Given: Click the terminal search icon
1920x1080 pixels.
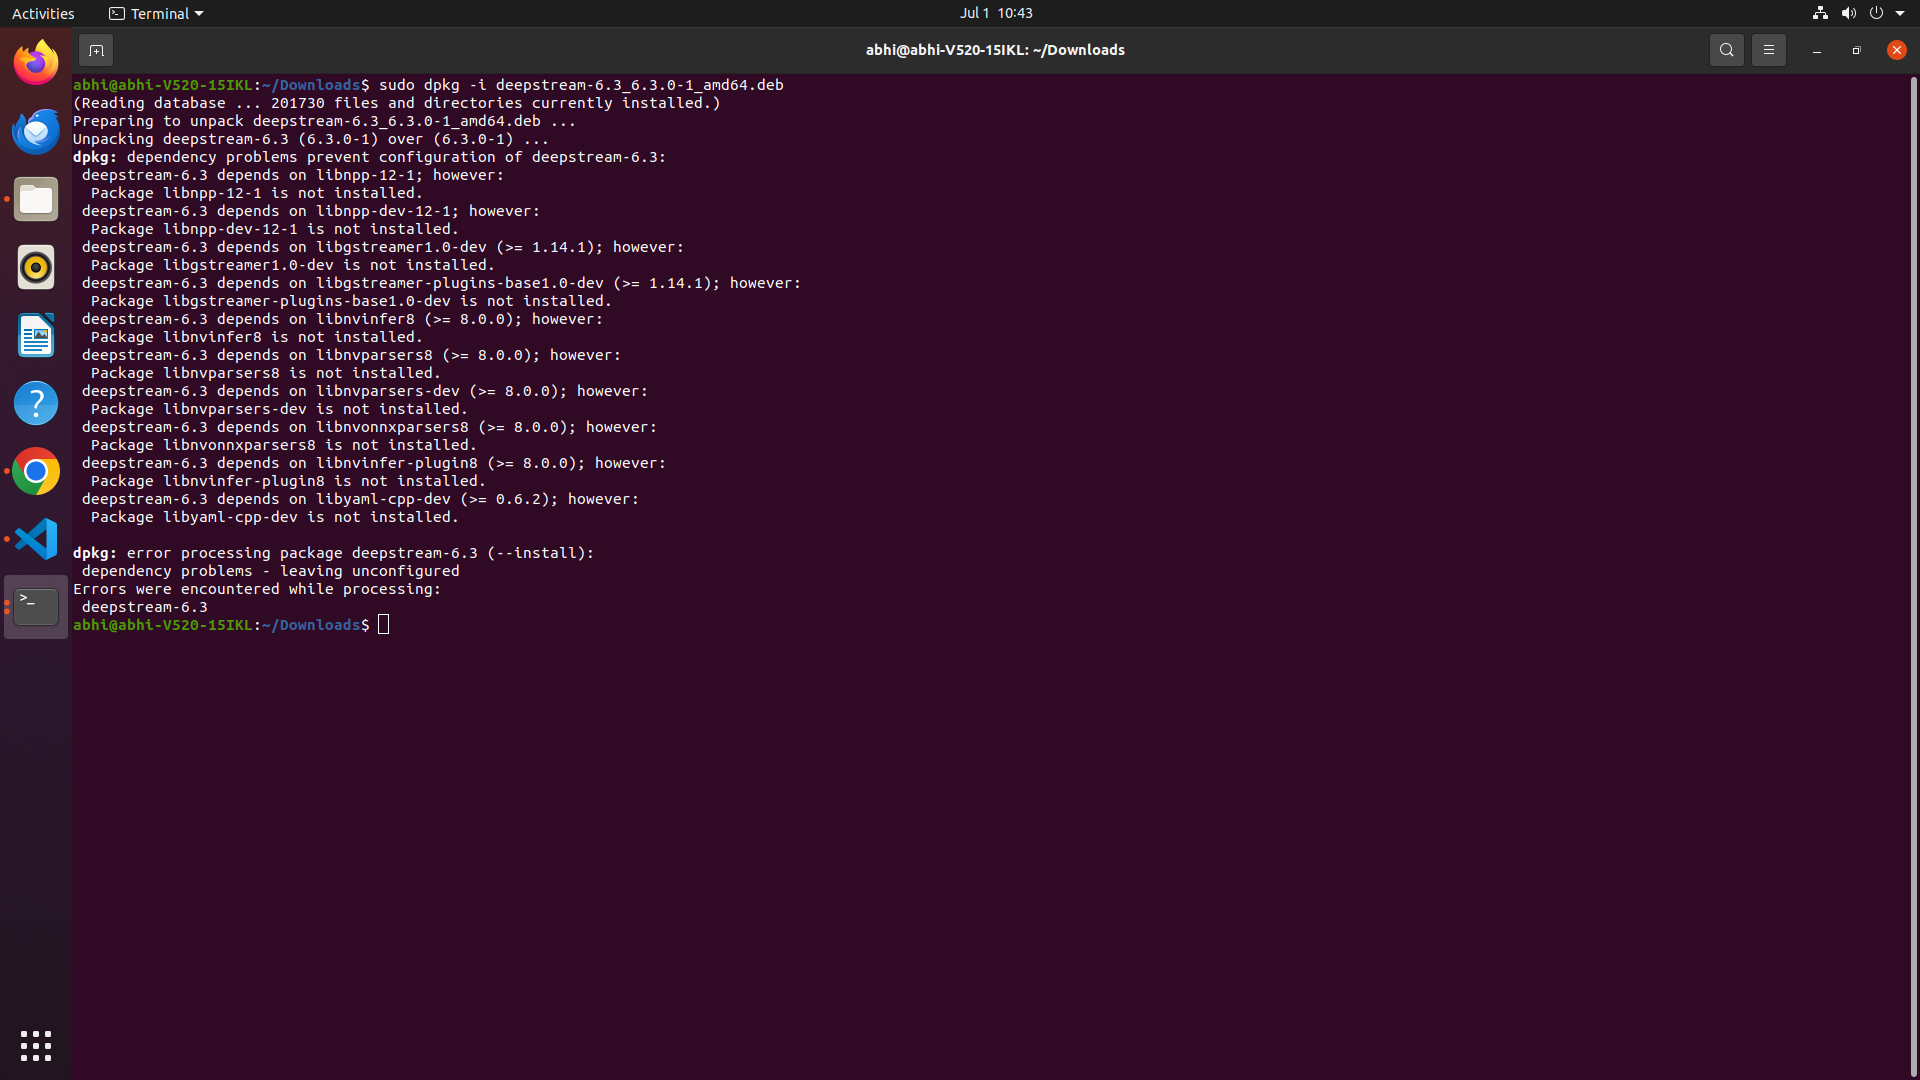Looking at the screenshot, I should tap(1726, 50).
